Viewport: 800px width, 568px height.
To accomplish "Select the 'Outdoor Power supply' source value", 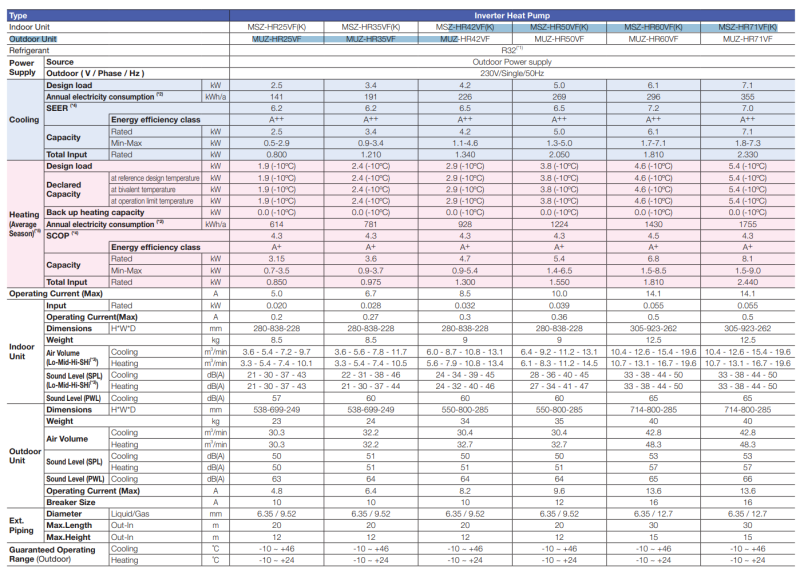I will tap(512, 62).
